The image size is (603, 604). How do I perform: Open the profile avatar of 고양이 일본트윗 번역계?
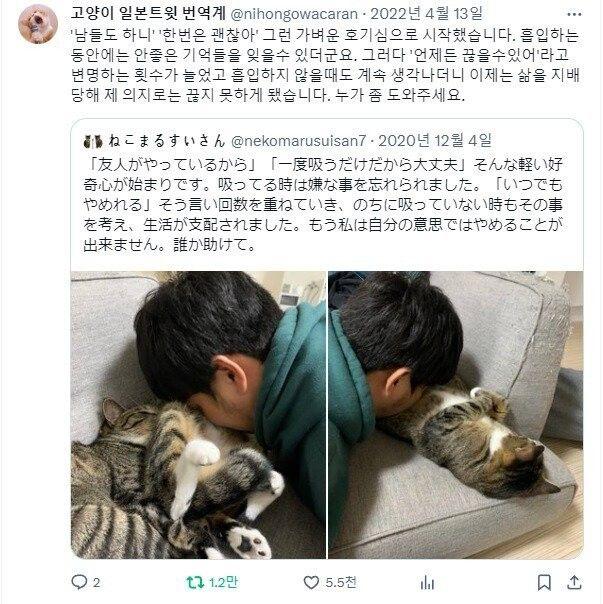coord(38,24)
